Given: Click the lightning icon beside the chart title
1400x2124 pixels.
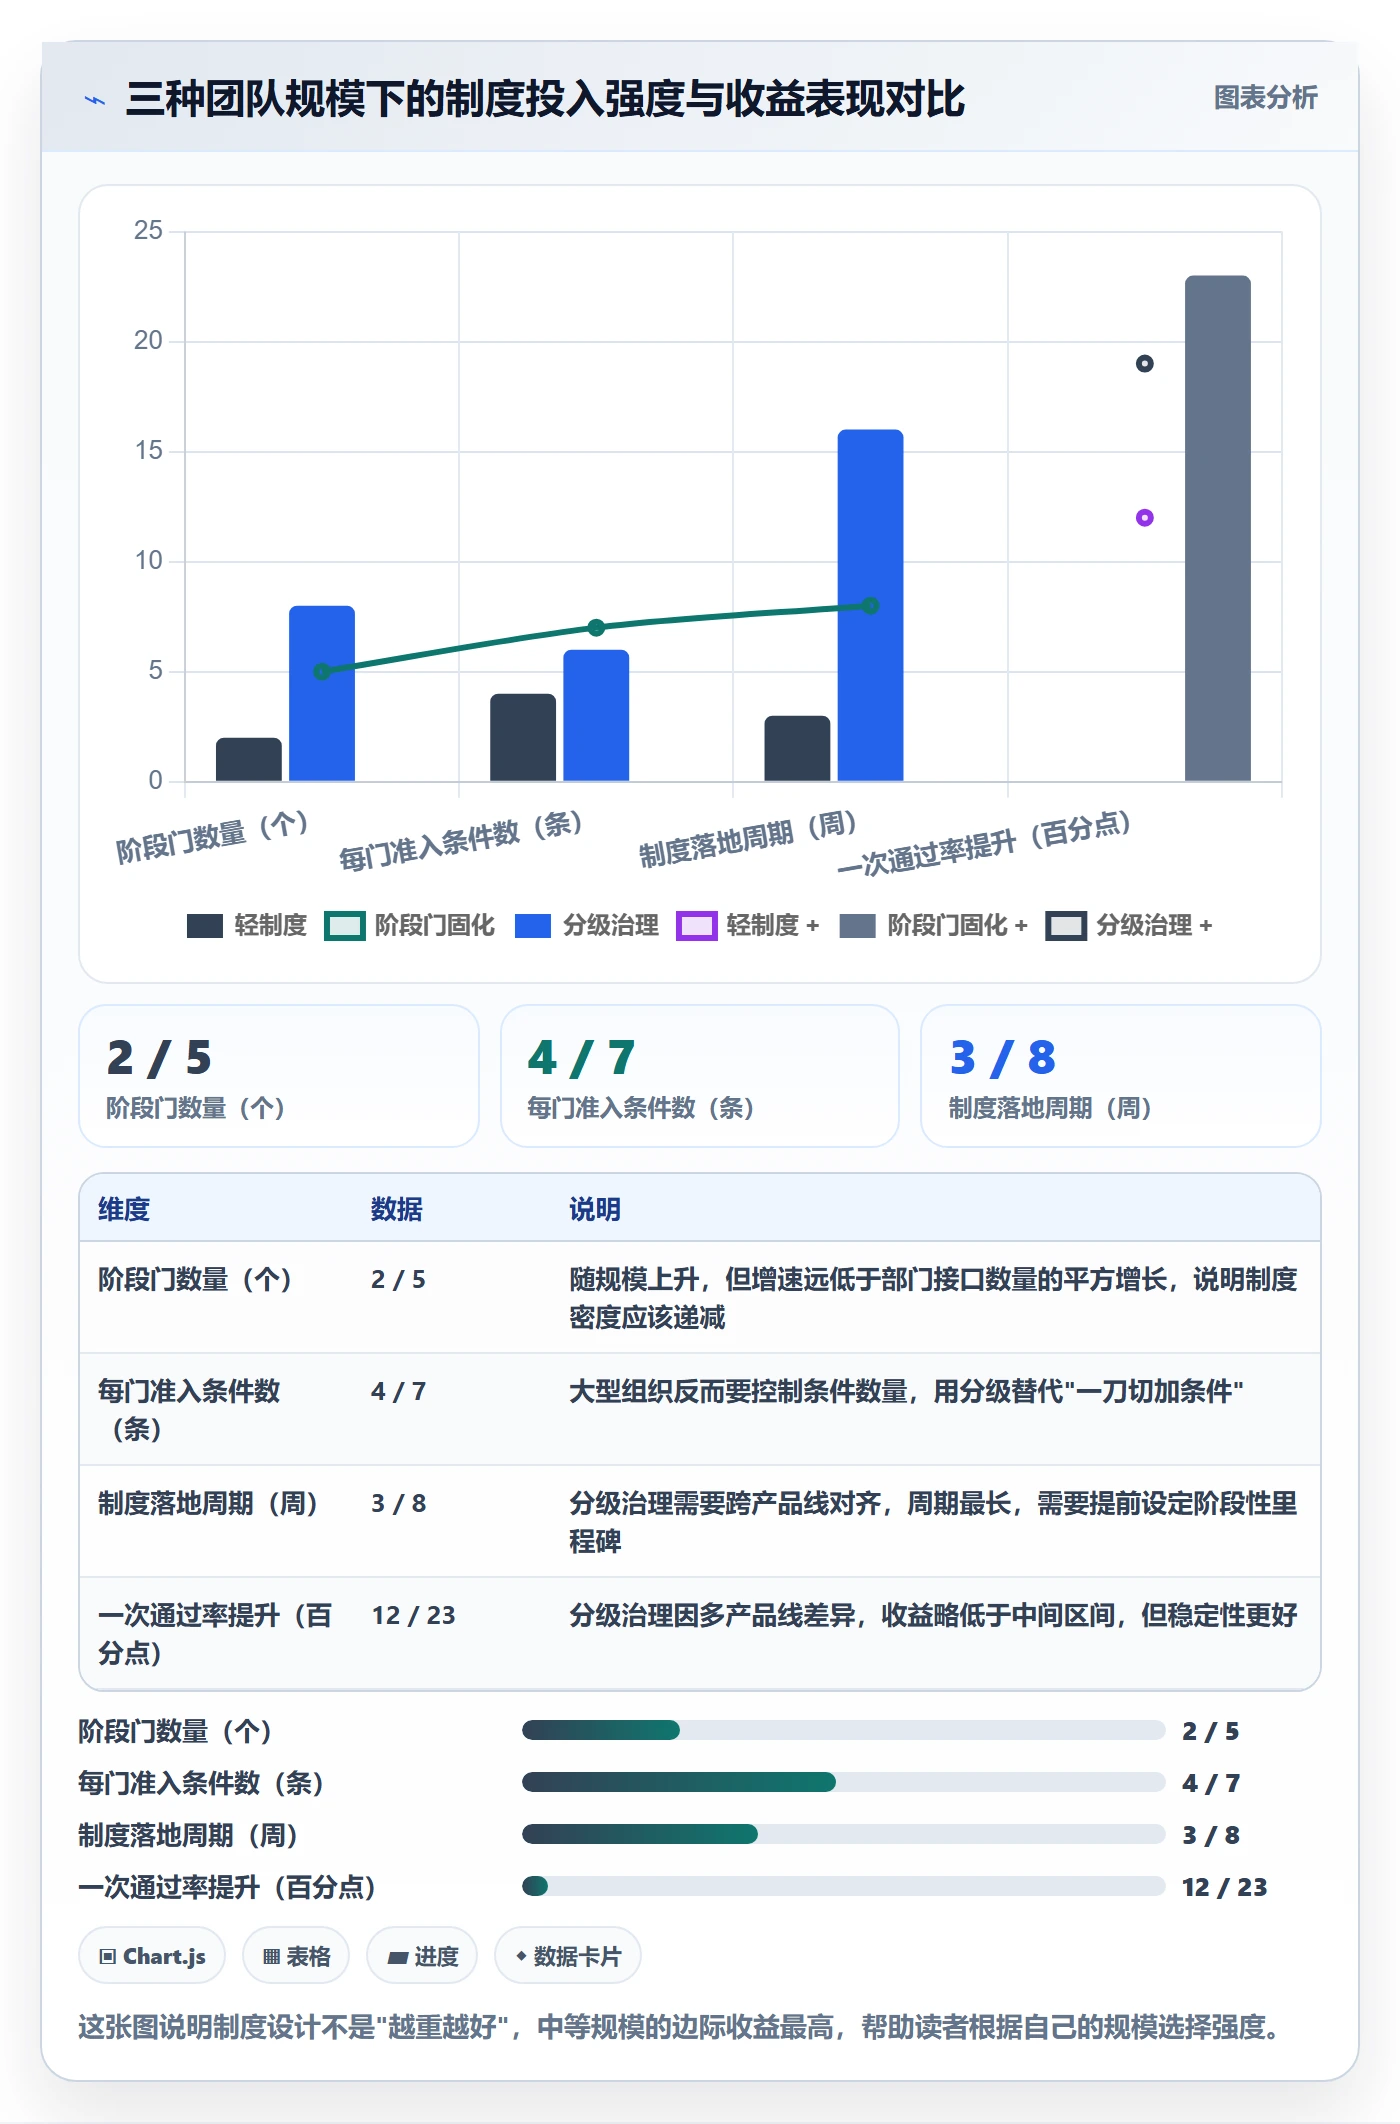Looking at the screenshot, I should (95, 100).
